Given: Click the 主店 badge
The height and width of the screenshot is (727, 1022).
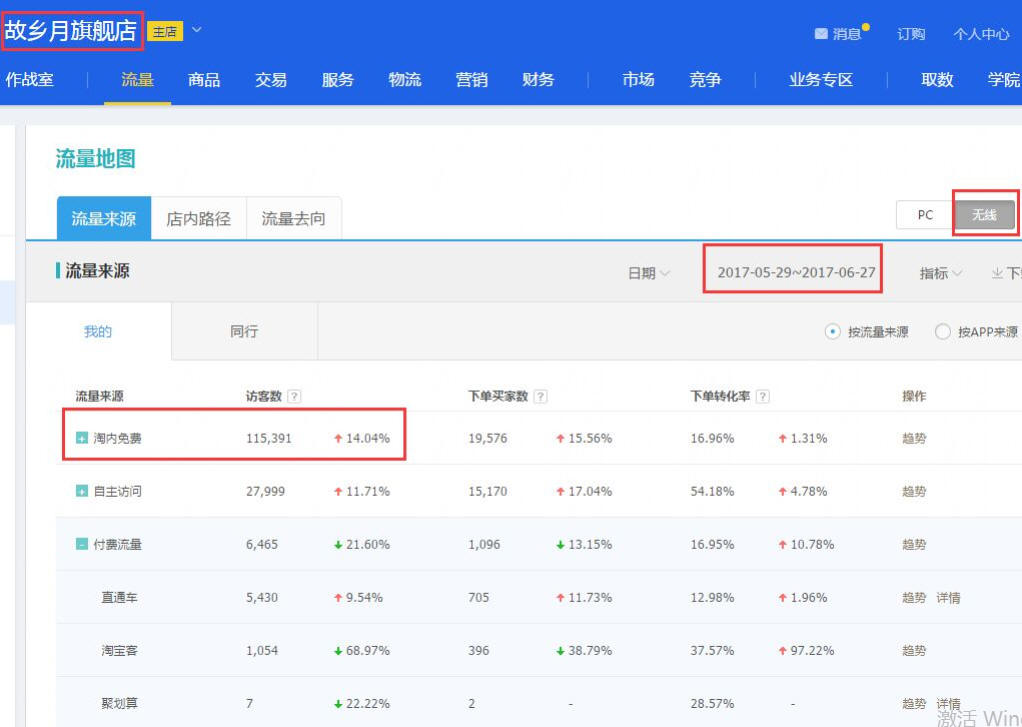Looking at the screenshot, I should (x=165, y=31).
